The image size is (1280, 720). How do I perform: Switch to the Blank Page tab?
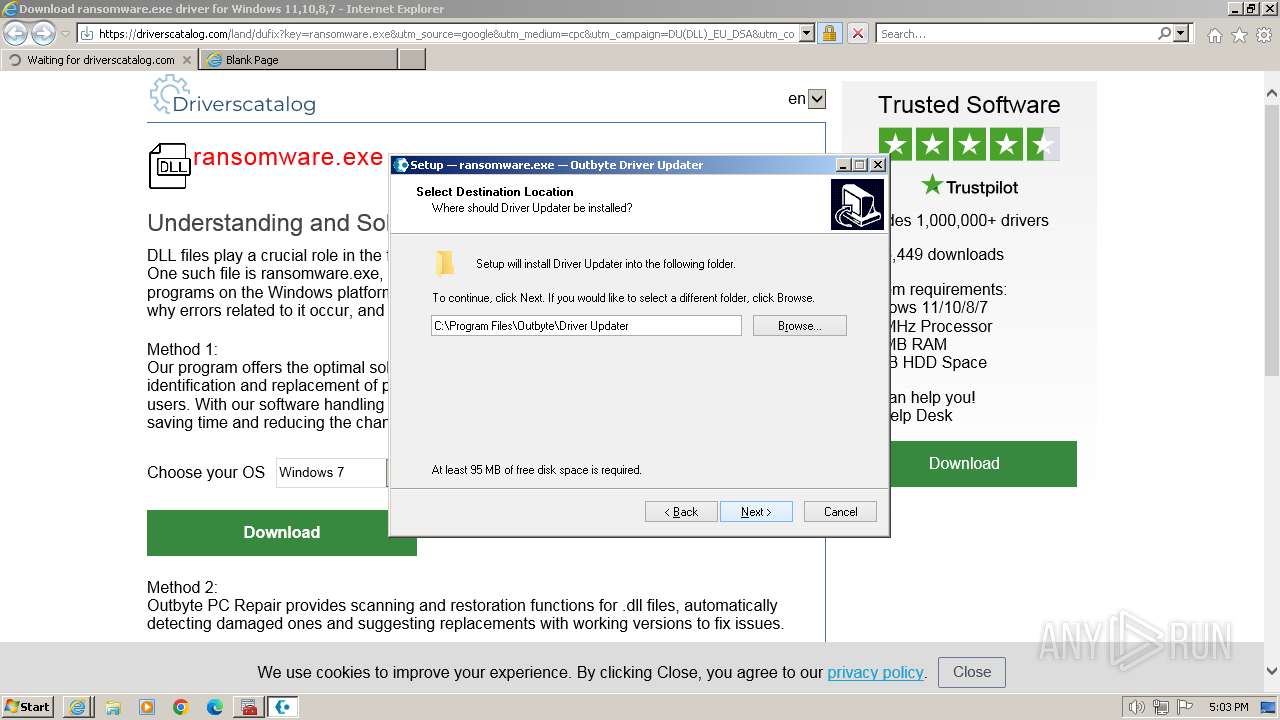[298, 60]
